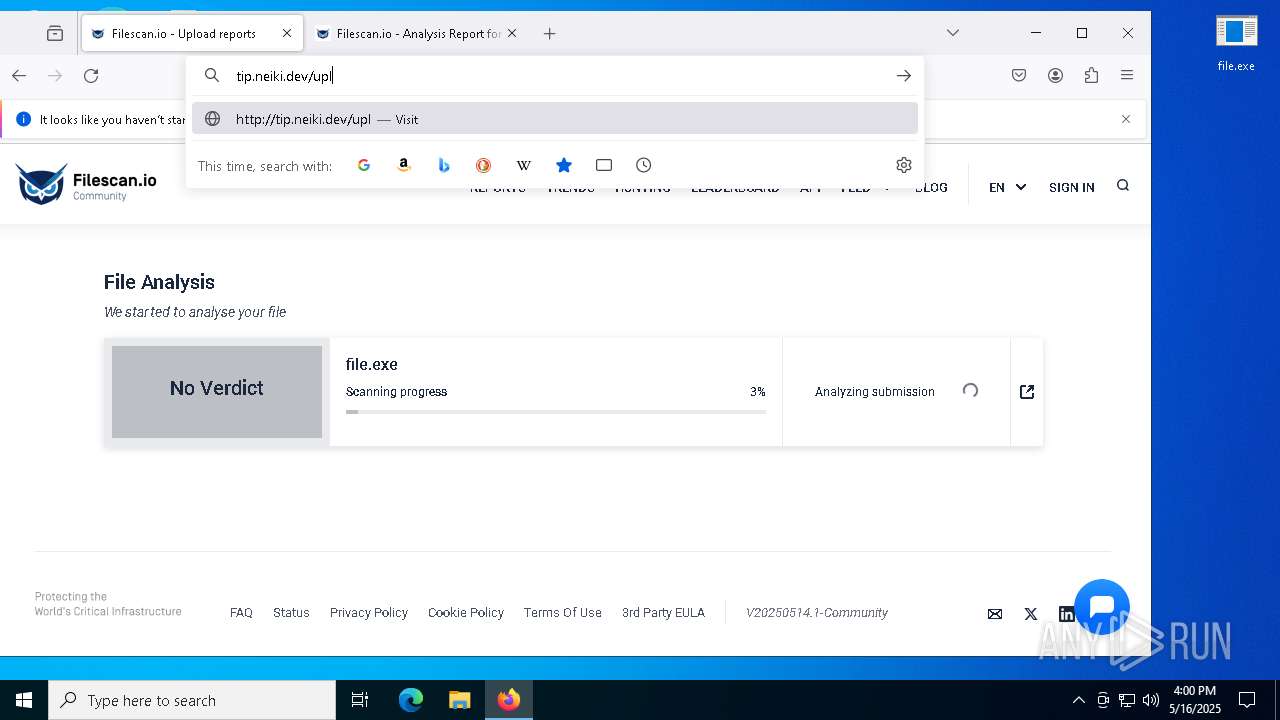Open the BLOG nav link
1280x720 pixels.
[931, 188]
